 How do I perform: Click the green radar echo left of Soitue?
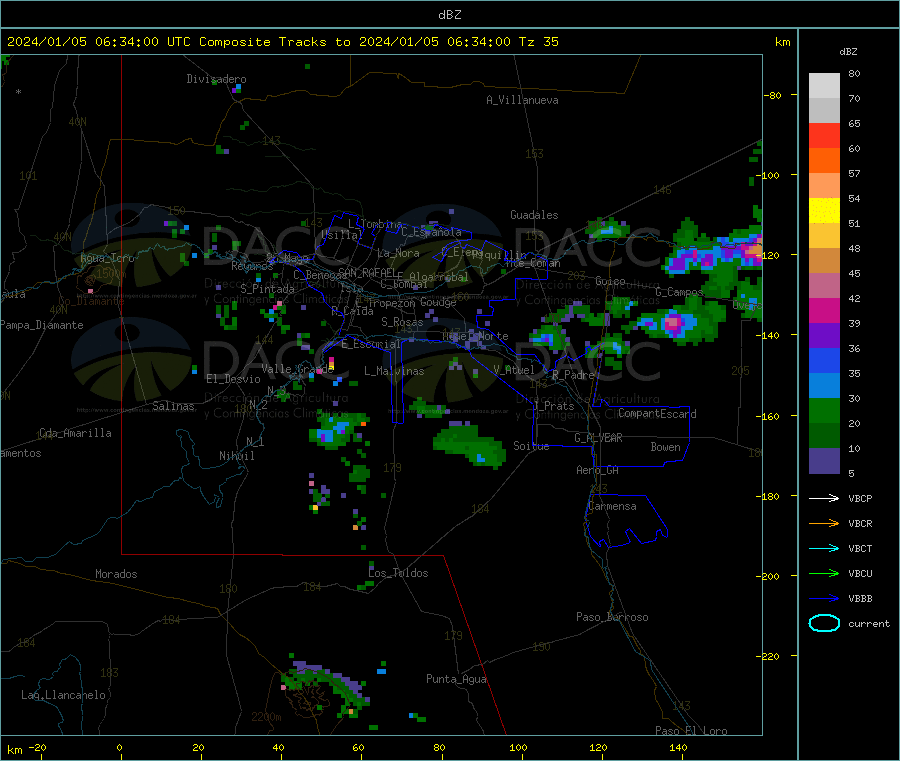pyautogui.click(x=471, y=445)
